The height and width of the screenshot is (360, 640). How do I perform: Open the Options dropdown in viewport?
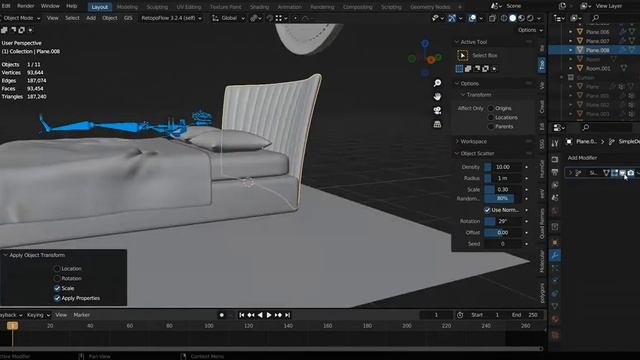pos(530,30)
